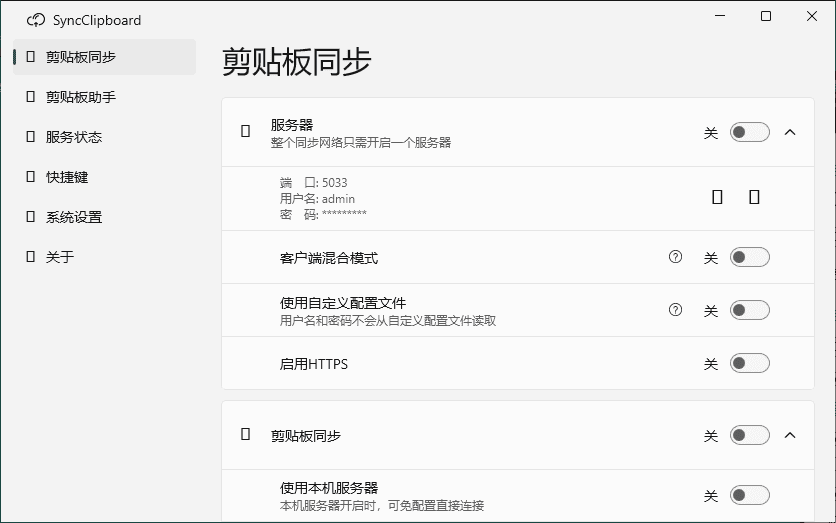Maximize the SyncClipboard window
This screenshot has width=836, height=523.
tap(766, 16)
